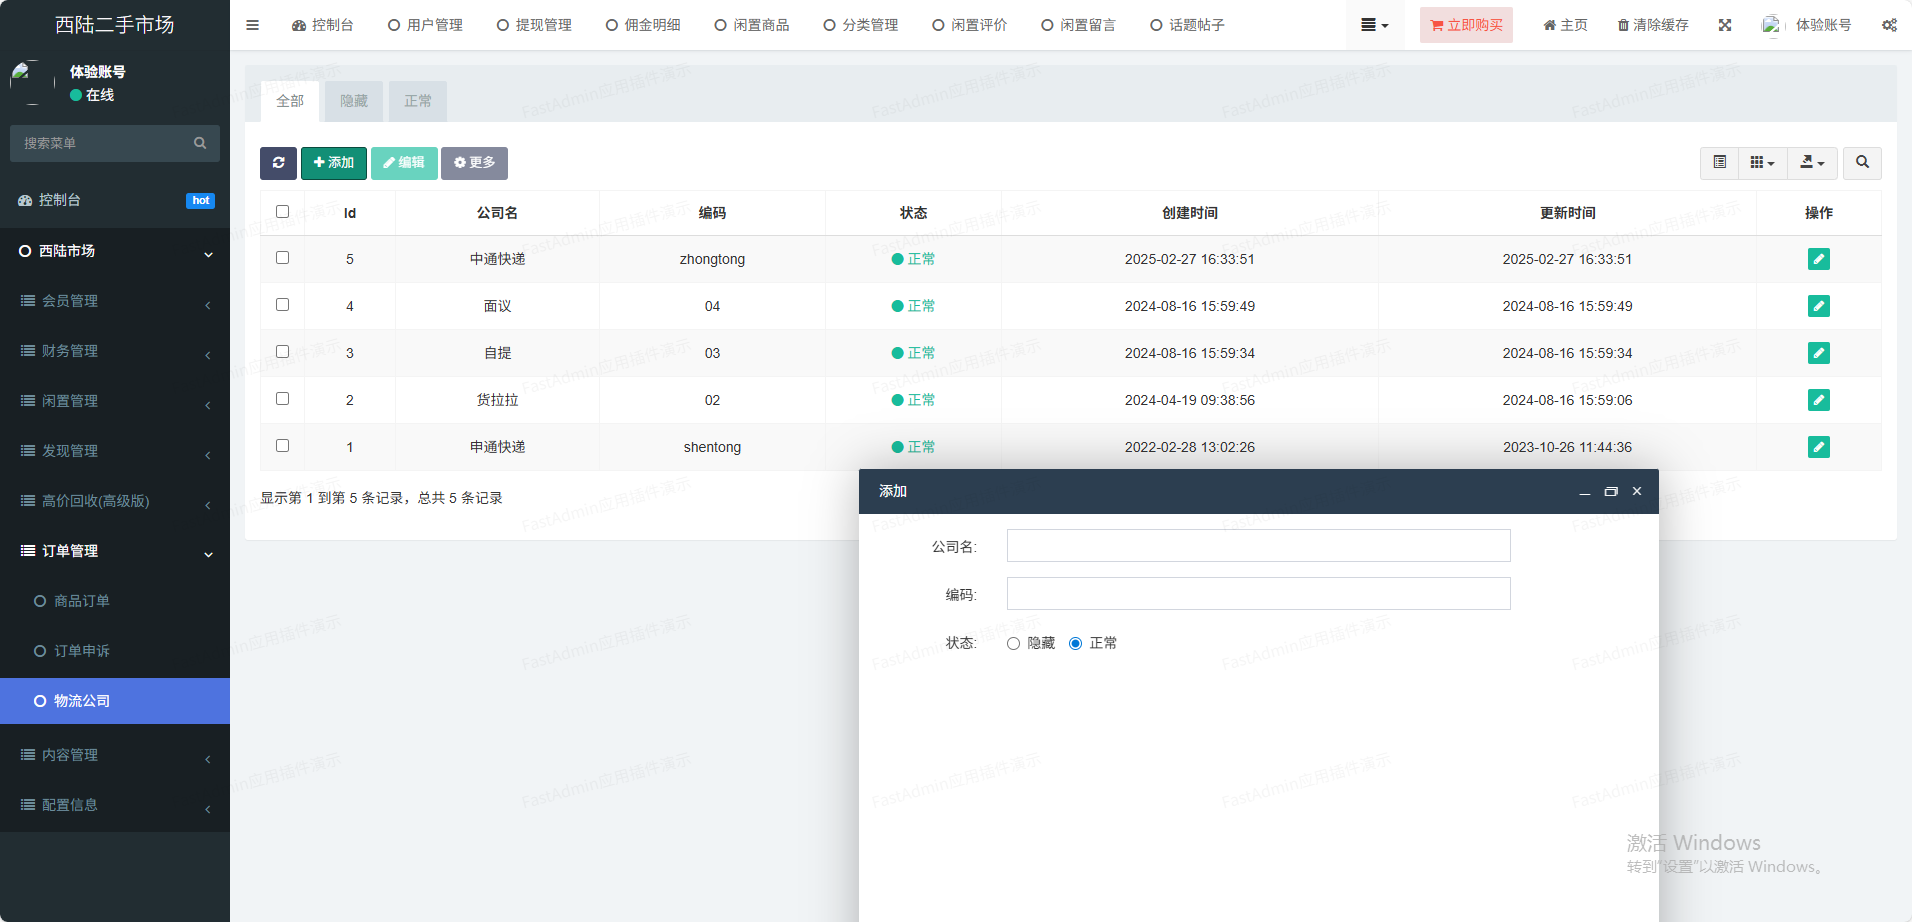The width and height of the screenshot is (1912, 922).
Task: Open the table search magnifier icon
Action: coord(1862,163)
